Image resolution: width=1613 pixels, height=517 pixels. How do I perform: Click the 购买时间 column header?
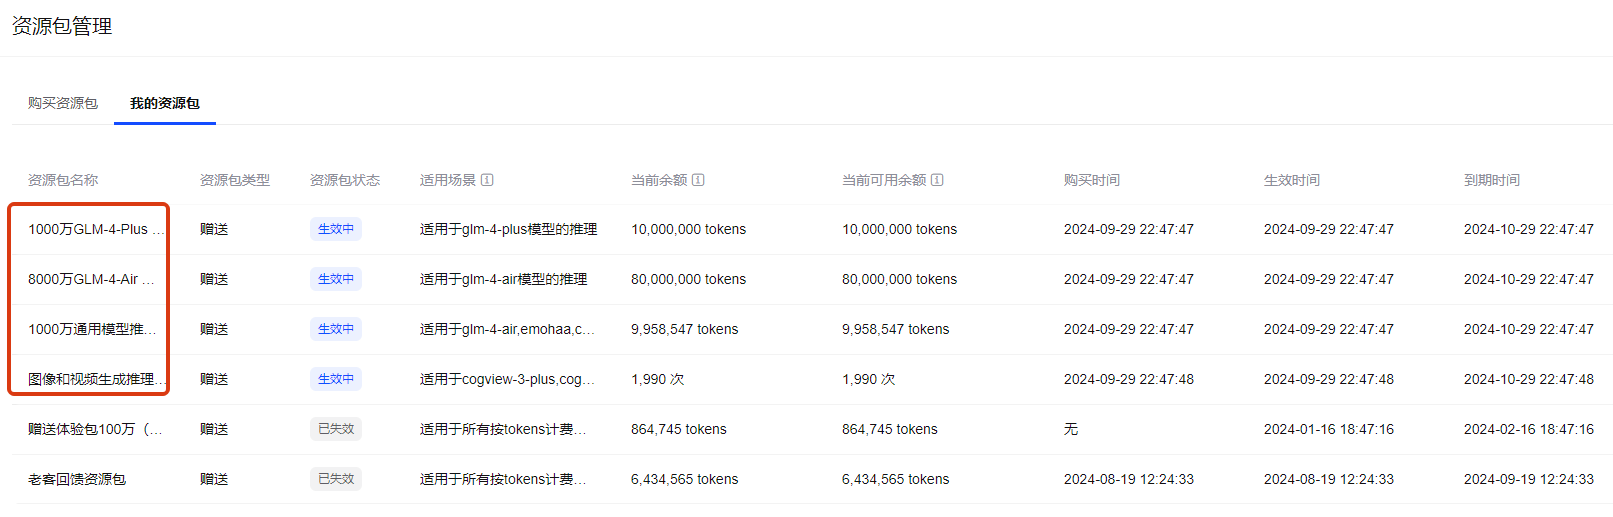coord(1092,180)
